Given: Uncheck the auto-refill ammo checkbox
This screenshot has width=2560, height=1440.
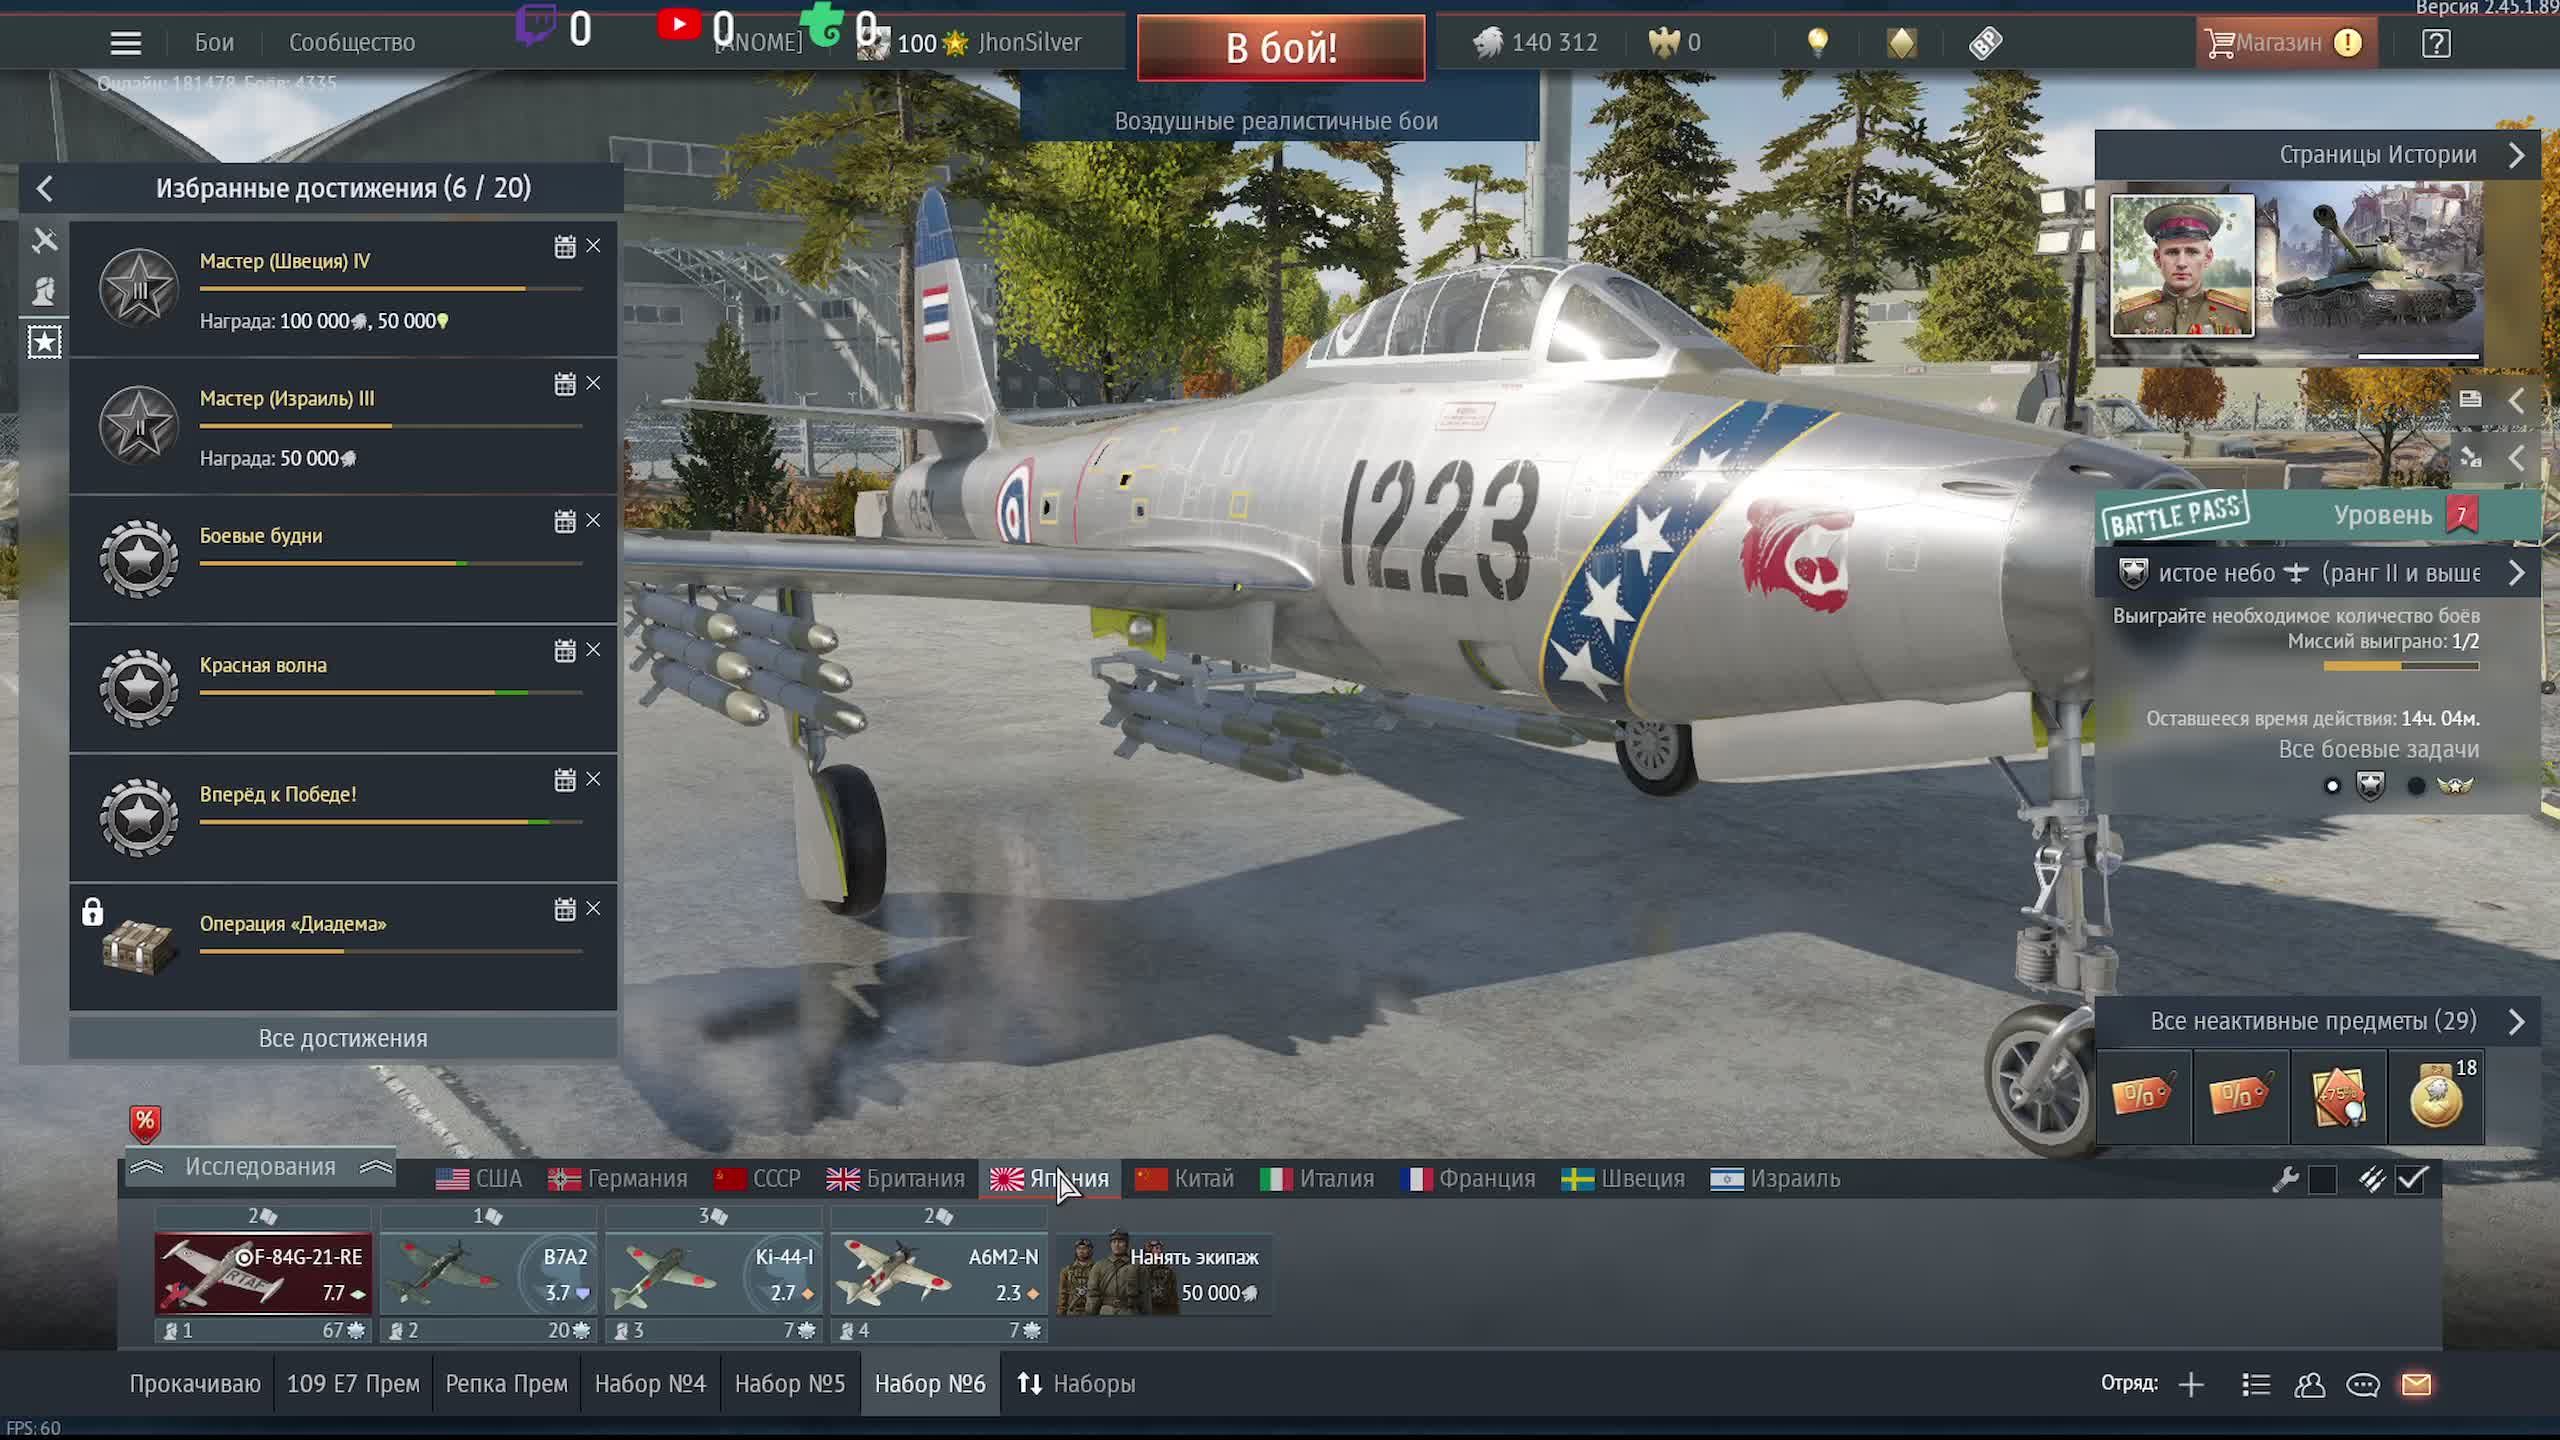Looking at the screenshot, I should pyautogui.click(x=2411, y=1180).
